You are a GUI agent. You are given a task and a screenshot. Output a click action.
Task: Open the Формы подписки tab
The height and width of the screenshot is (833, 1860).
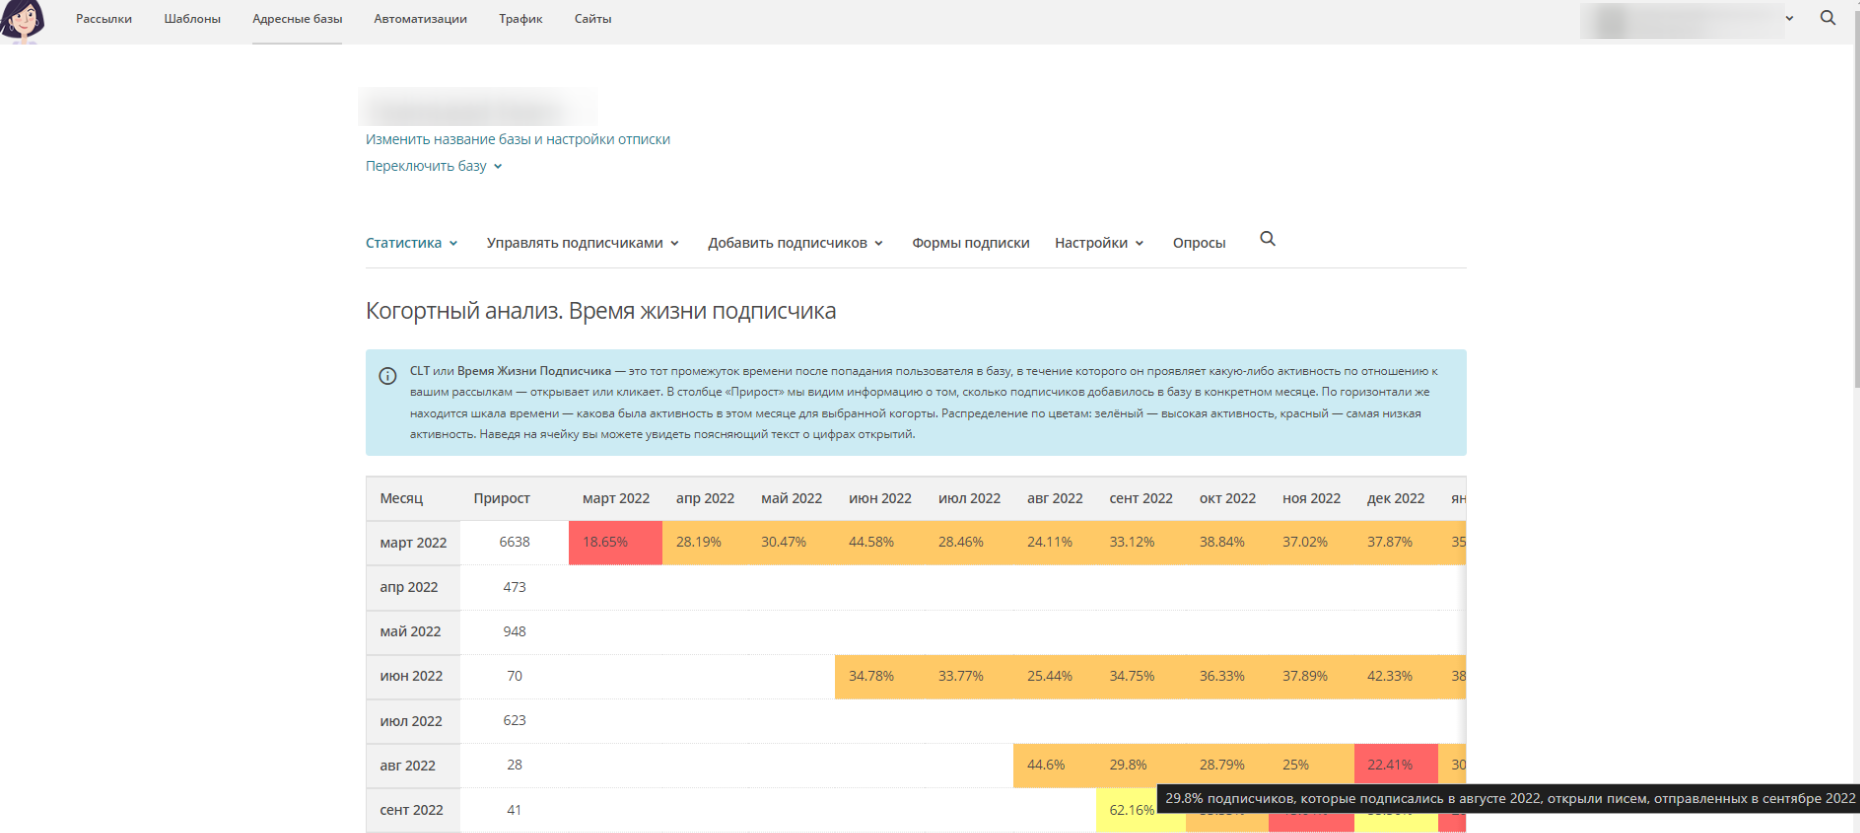[x=970, y=243]
